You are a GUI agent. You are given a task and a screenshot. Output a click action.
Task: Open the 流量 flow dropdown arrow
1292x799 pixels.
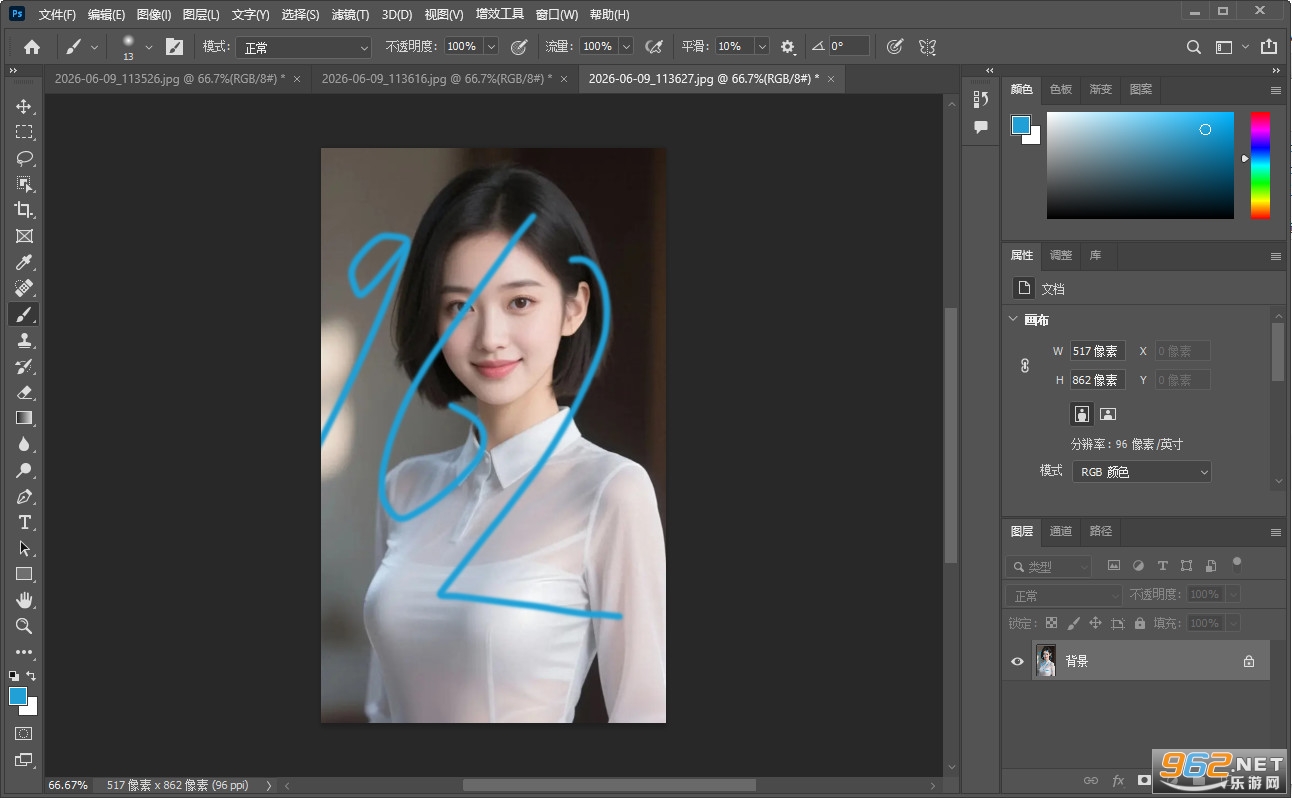coord(626,46)
